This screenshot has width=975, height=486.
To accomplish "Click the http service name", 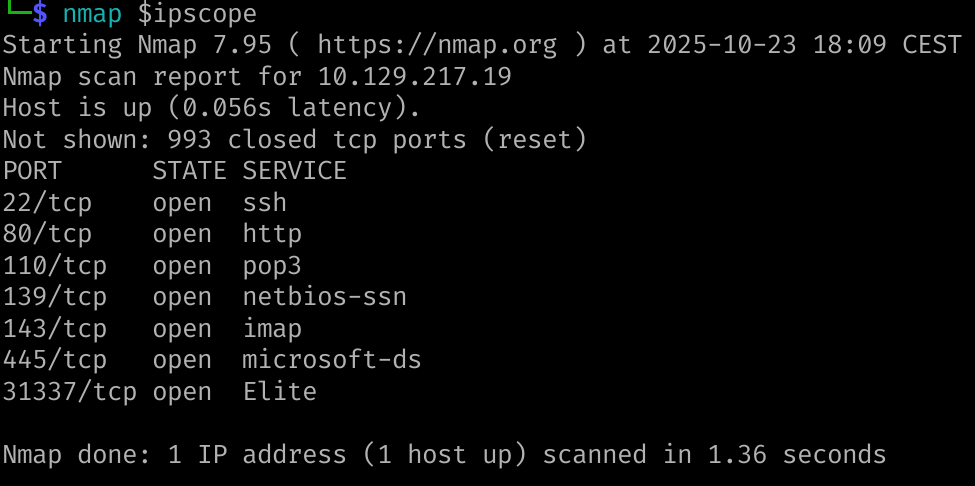I will click(x=272, y=234).
